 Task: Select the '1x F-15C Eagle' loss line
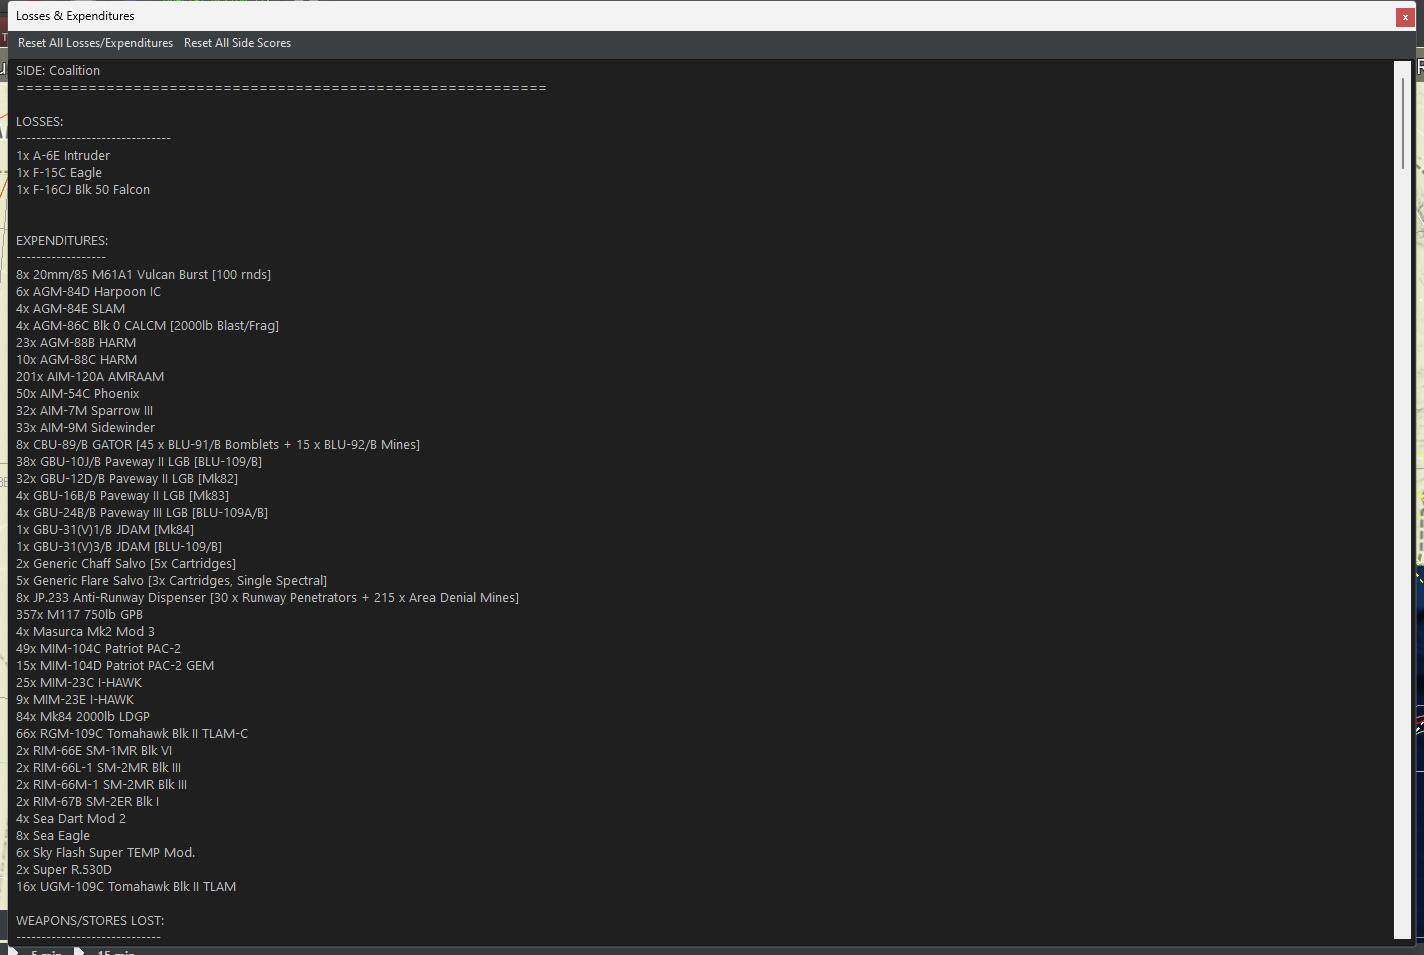tap(59, 173)
